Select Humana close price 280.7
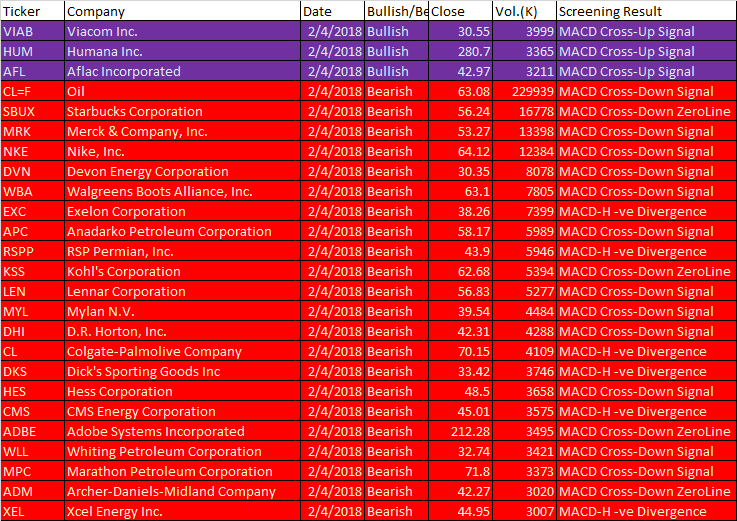The height and width of the screenshot is (521, 737). point(461,51)
